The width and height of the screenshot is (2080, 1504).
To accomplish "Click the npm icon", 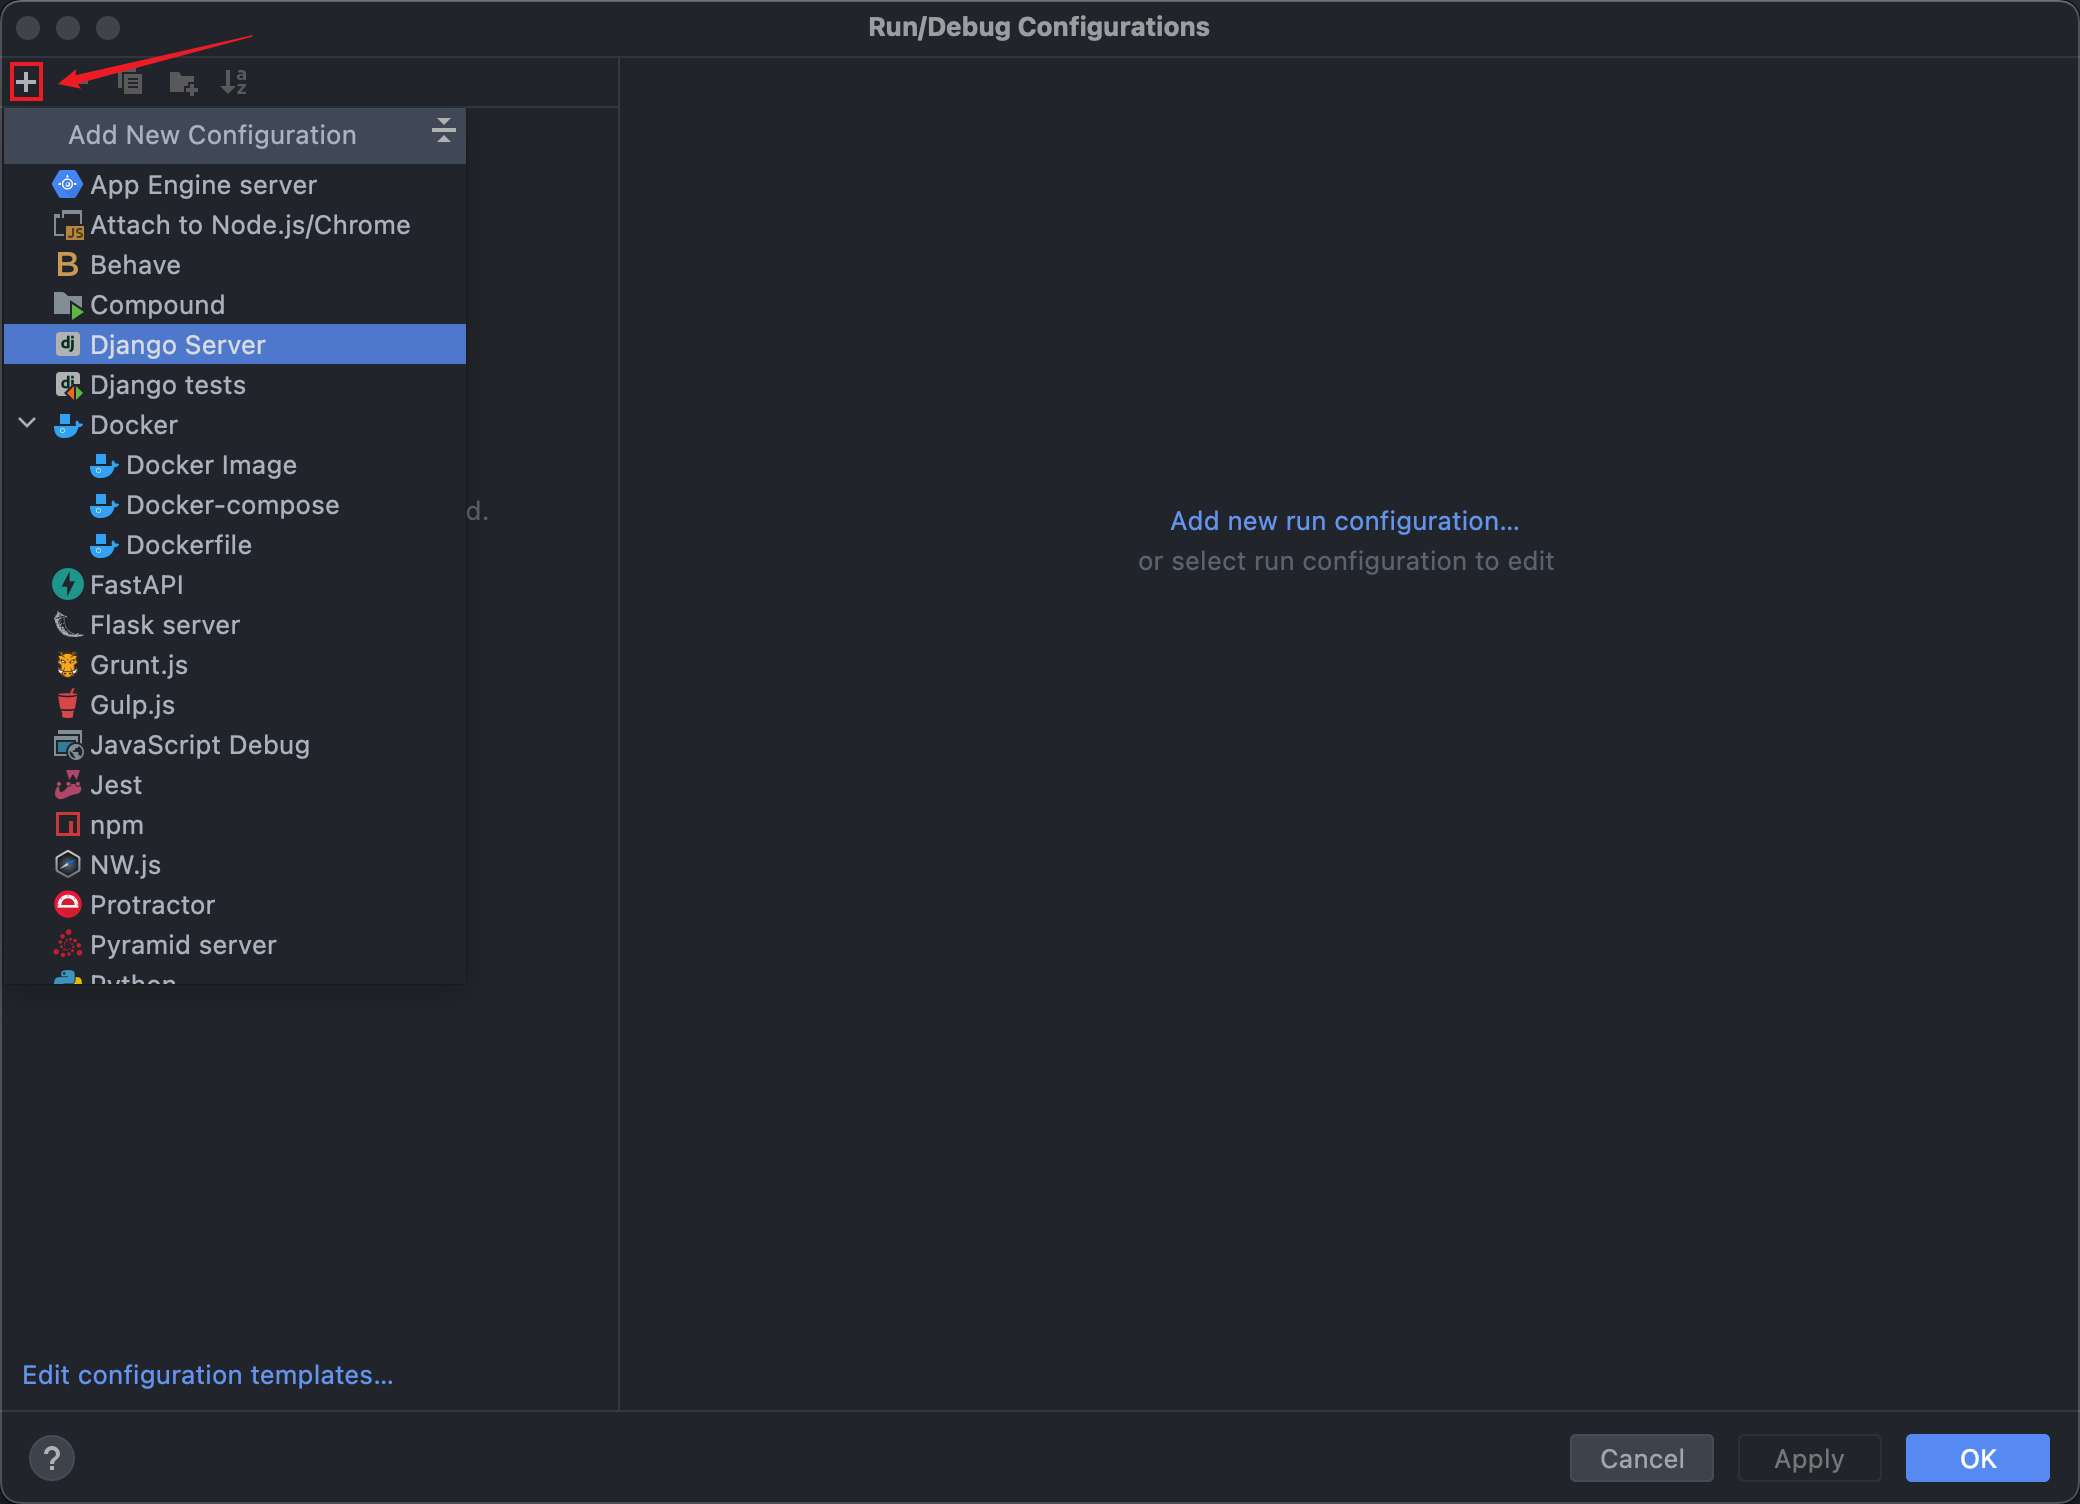I will coord(67,824).
